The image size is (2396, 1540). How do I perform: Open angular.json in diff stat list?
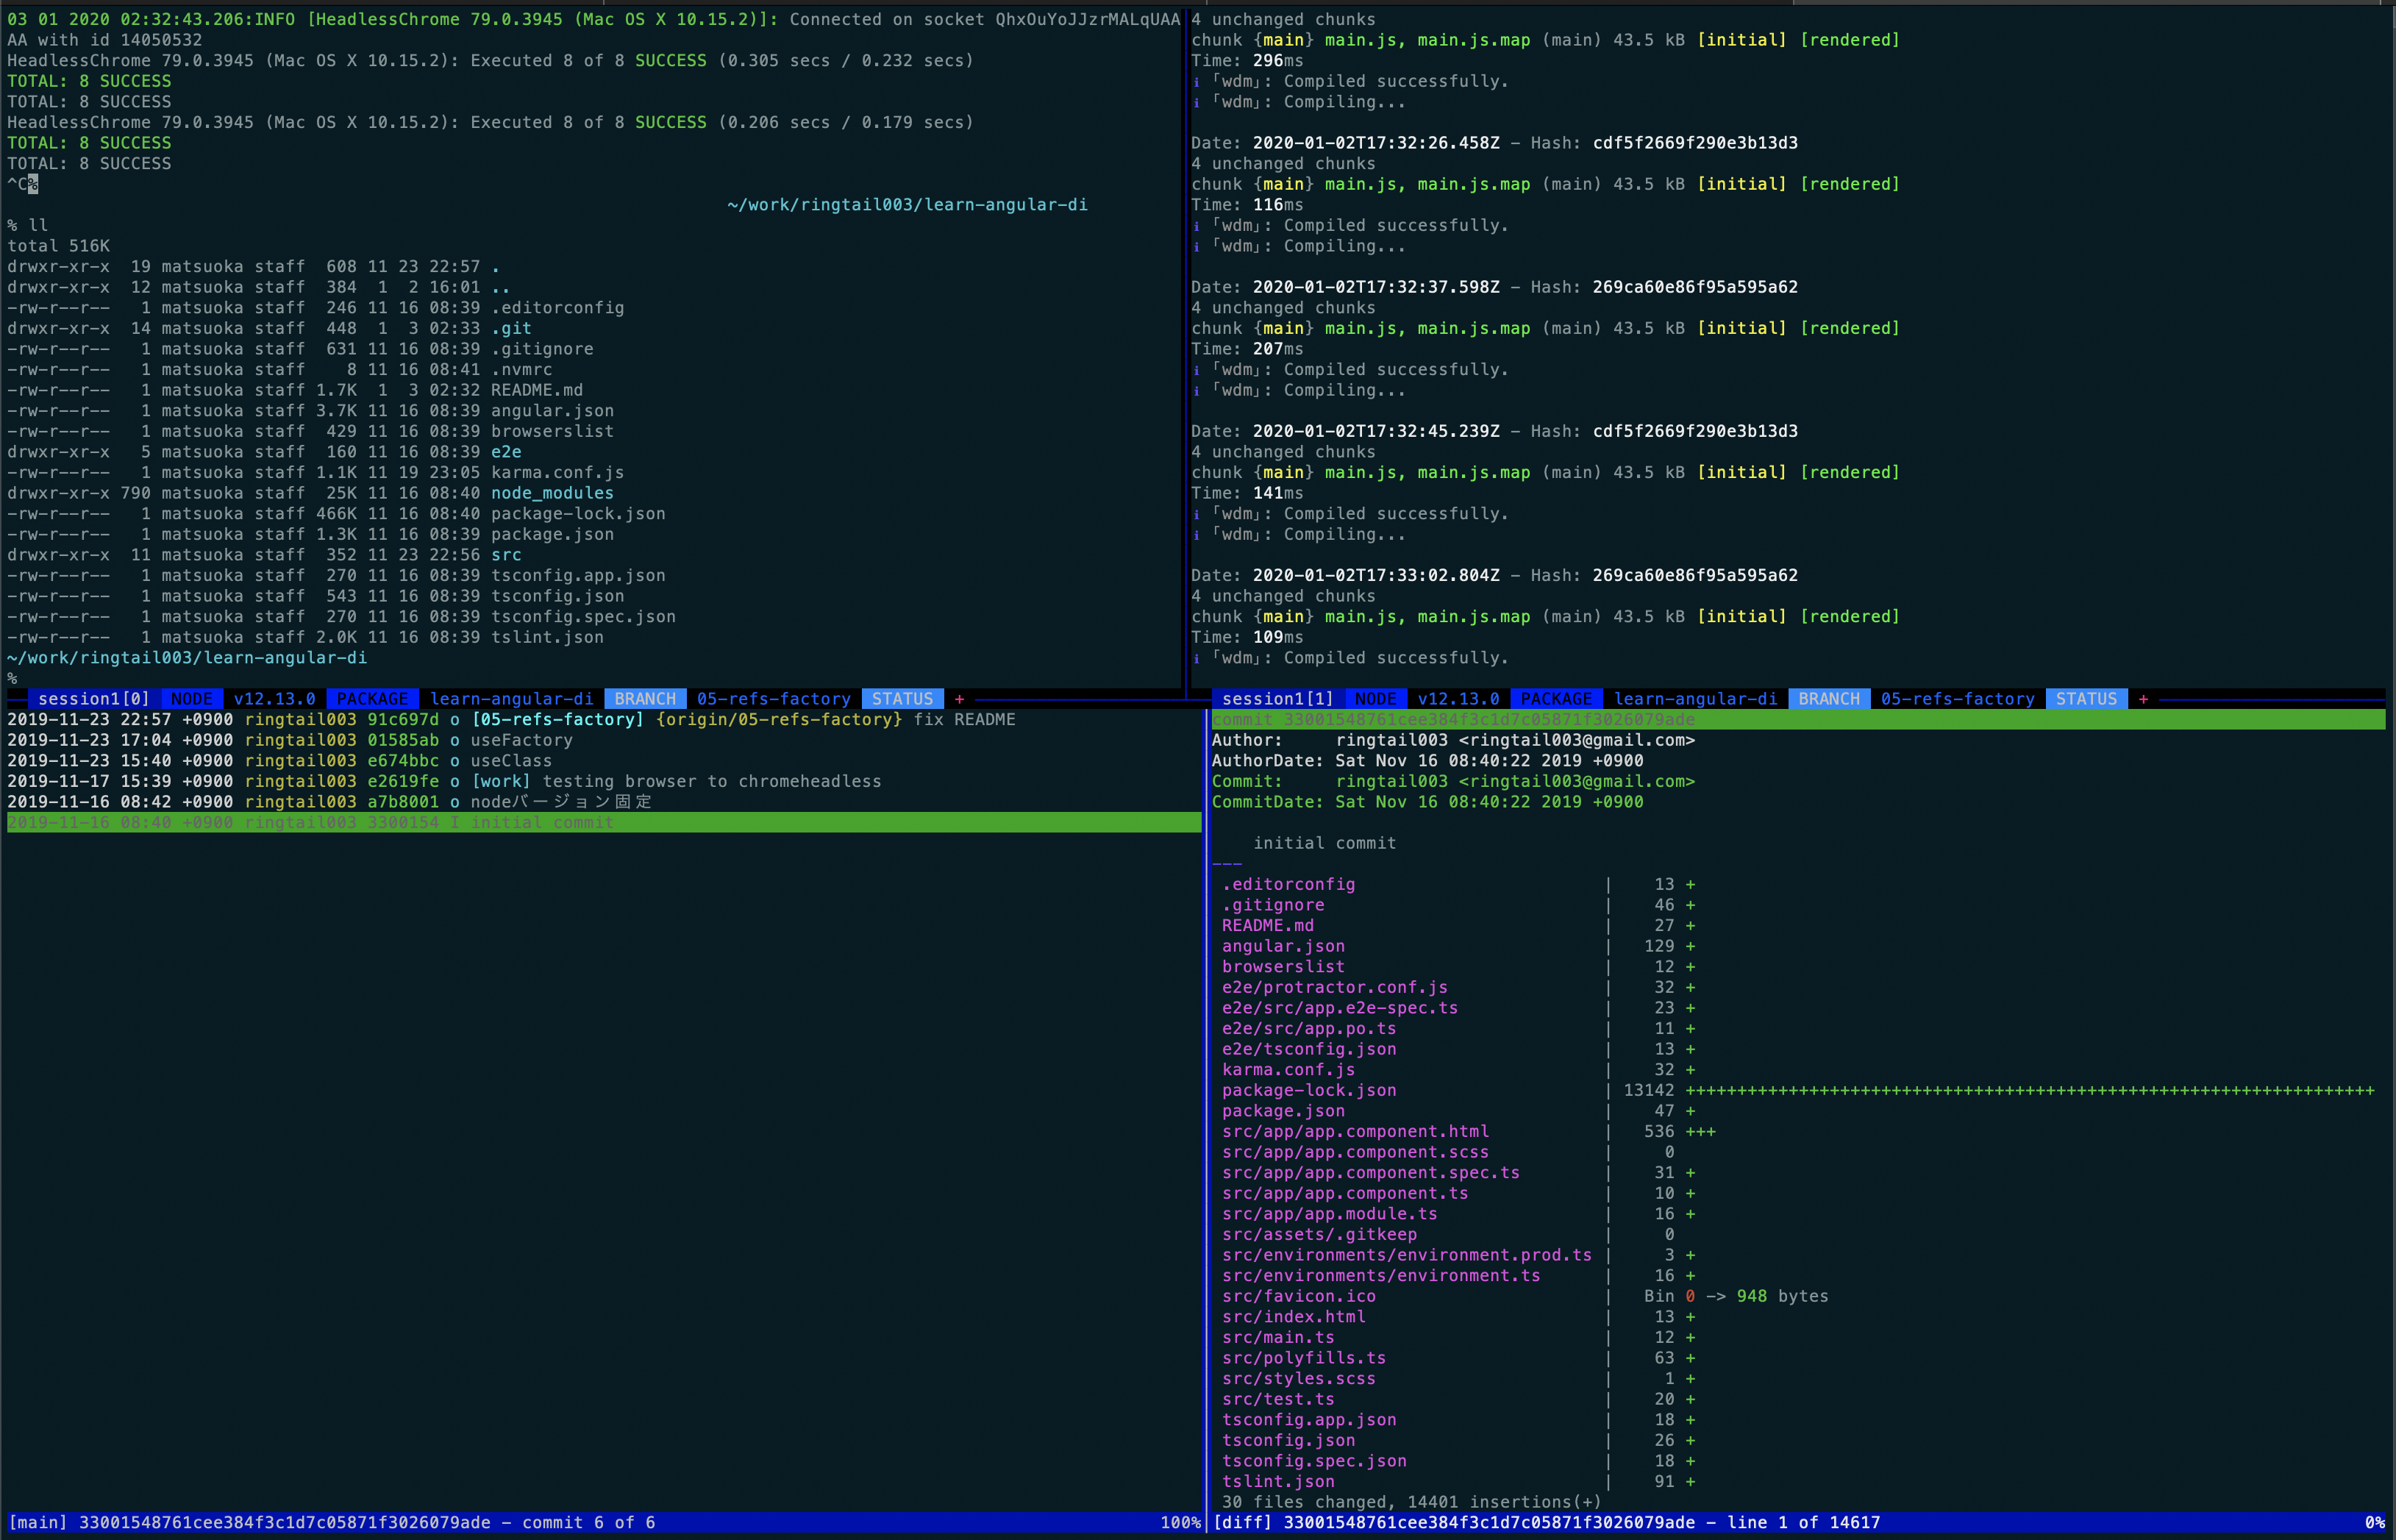1283,946
